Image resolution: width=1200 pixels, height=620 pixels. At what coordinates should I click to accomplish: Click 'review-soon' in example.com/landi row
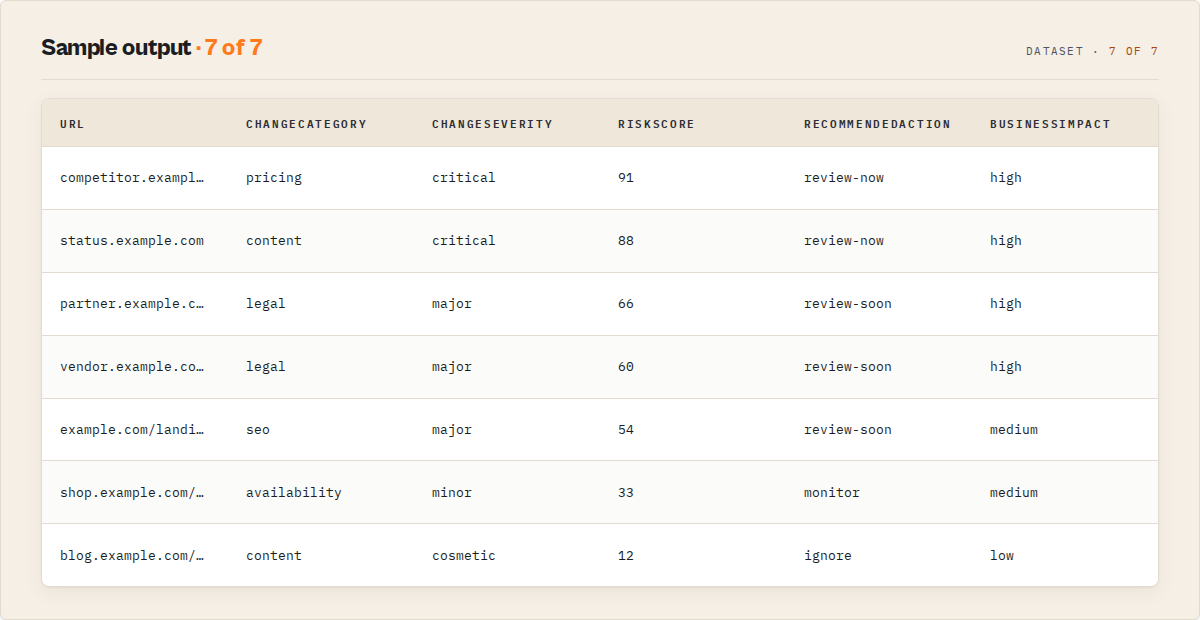coord(848,430)
